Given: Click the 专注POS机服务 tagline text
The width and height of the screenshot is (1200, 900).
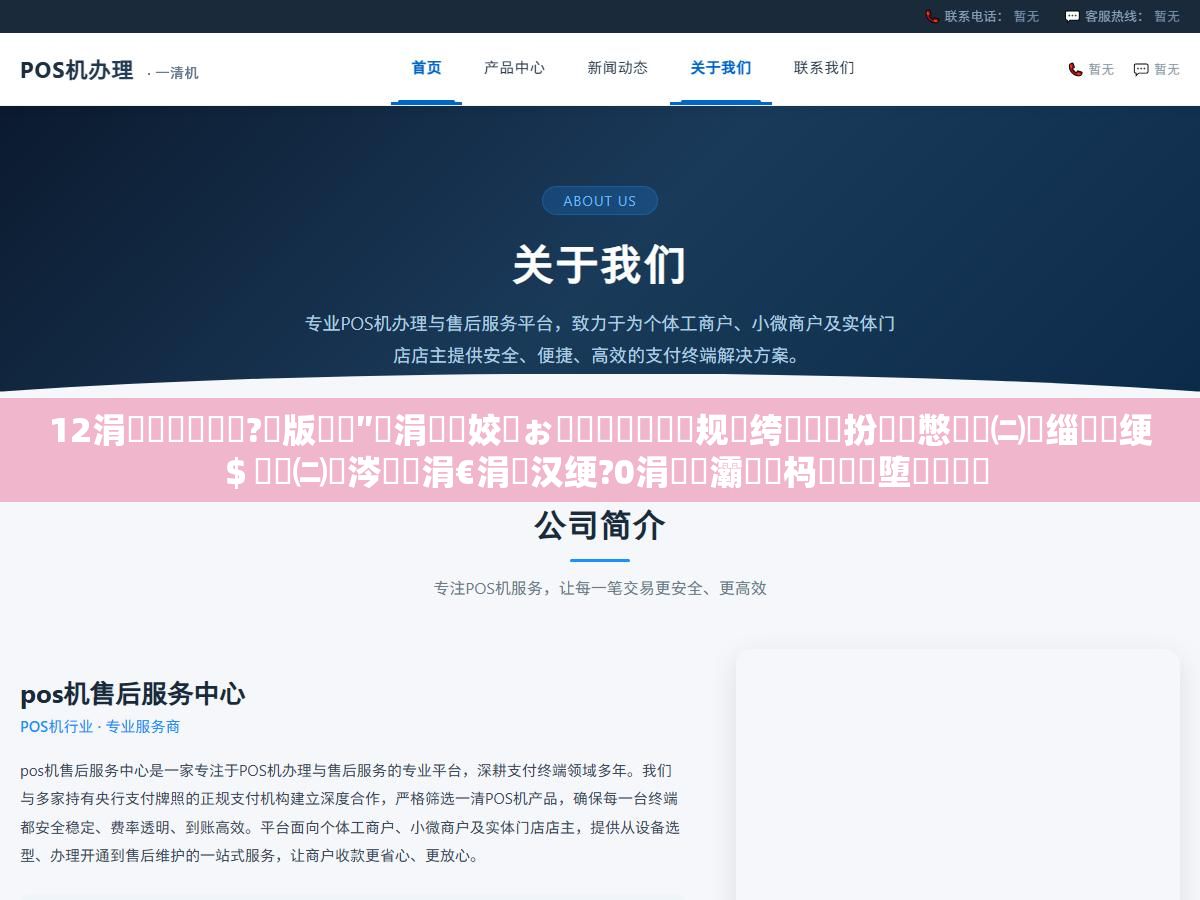Looking at the screenshot, I should [x=600, y=588].
